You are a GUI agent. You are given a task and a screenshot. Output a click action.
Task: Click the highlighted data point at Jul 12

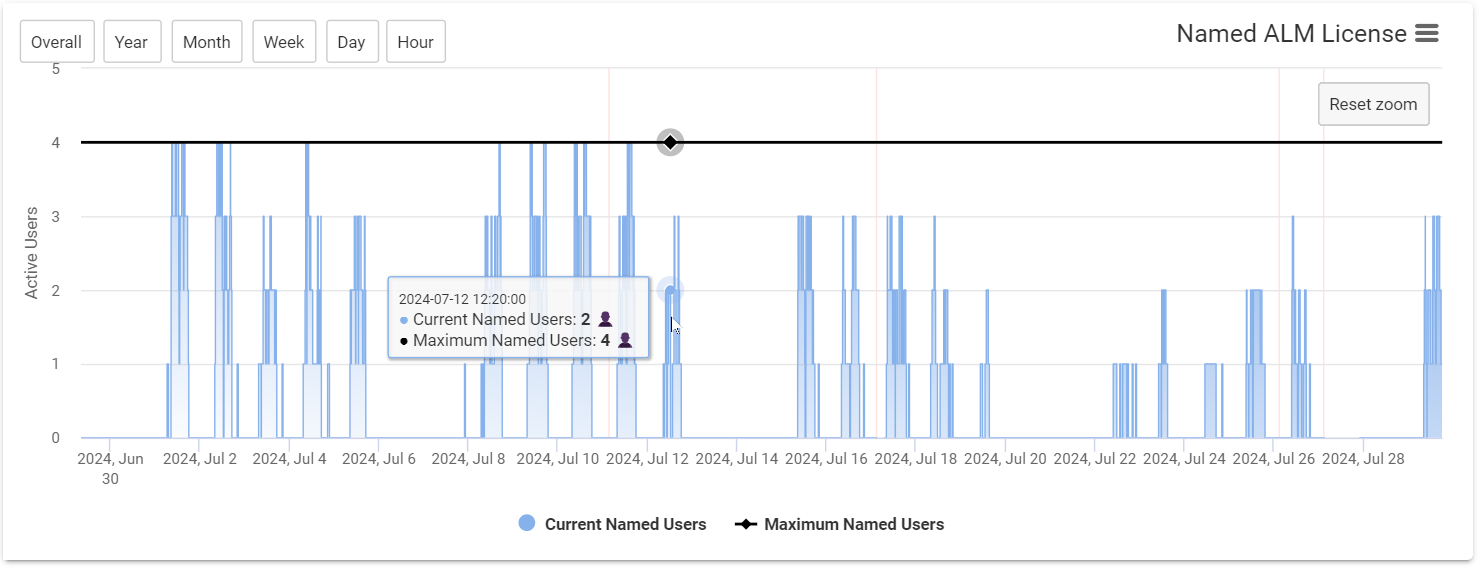670,291
